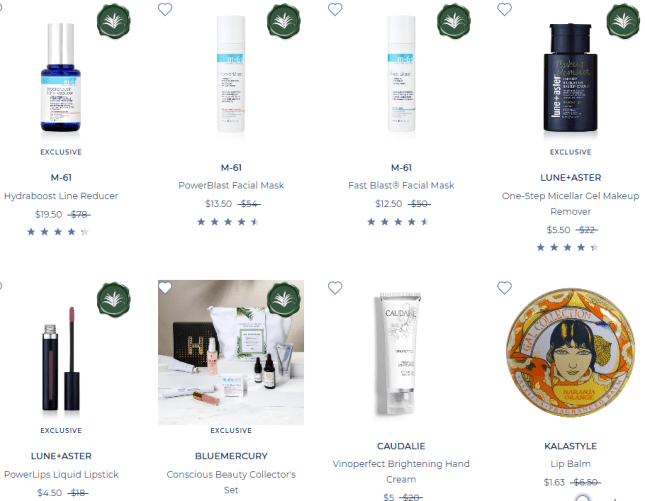This screenshot has width=645, height=501.
Task: Click heart on Conscious Beauty set image
Action: (165, 288)
